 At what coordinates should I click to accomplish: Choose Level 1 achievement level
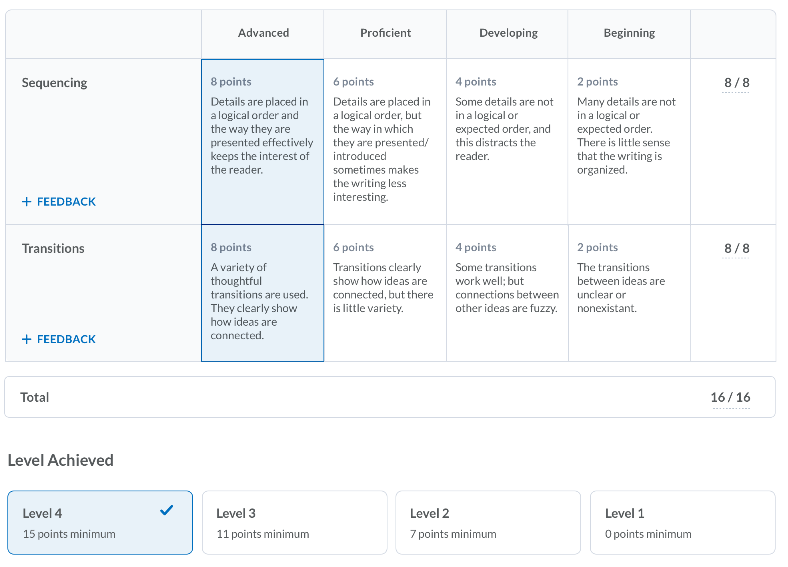(682, 523)
